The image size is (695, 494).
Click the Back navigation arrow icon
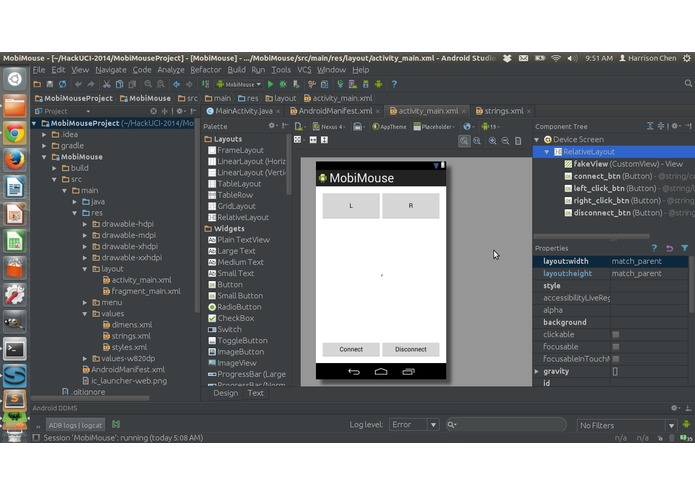[x=176, y=84]
